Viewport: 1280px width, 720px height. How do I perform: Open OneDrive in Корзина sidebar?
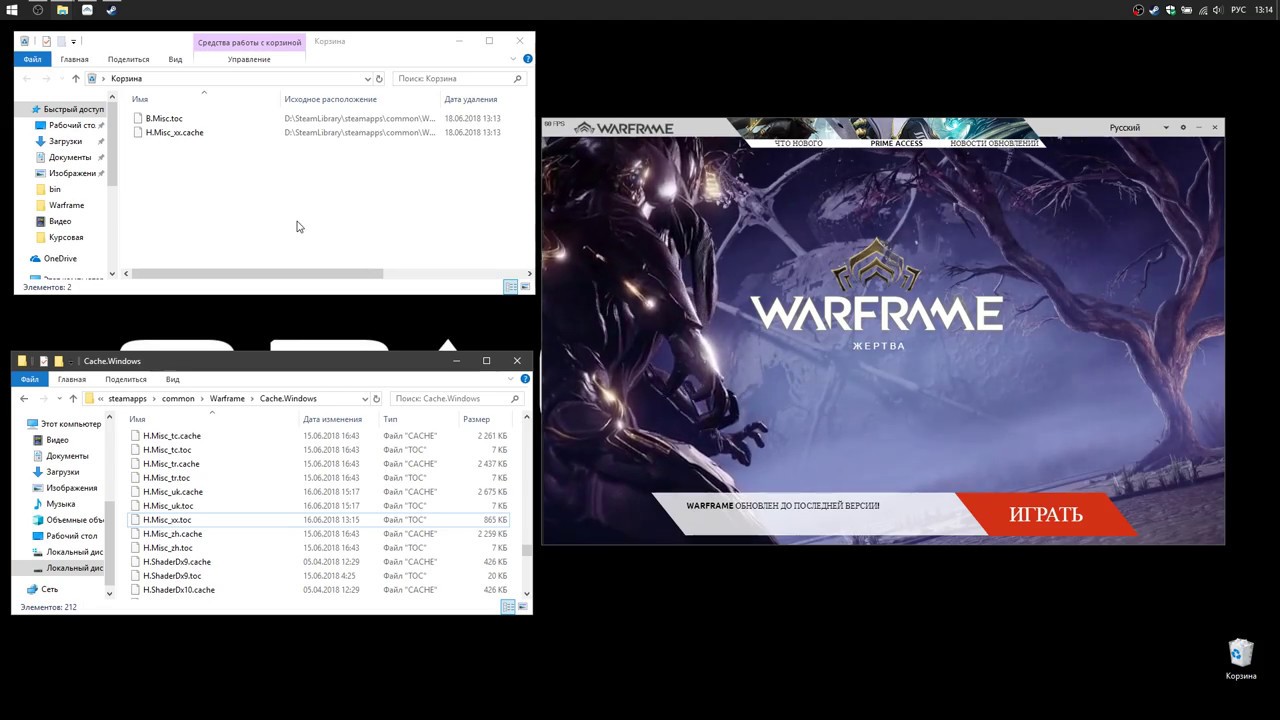point(60,259)
